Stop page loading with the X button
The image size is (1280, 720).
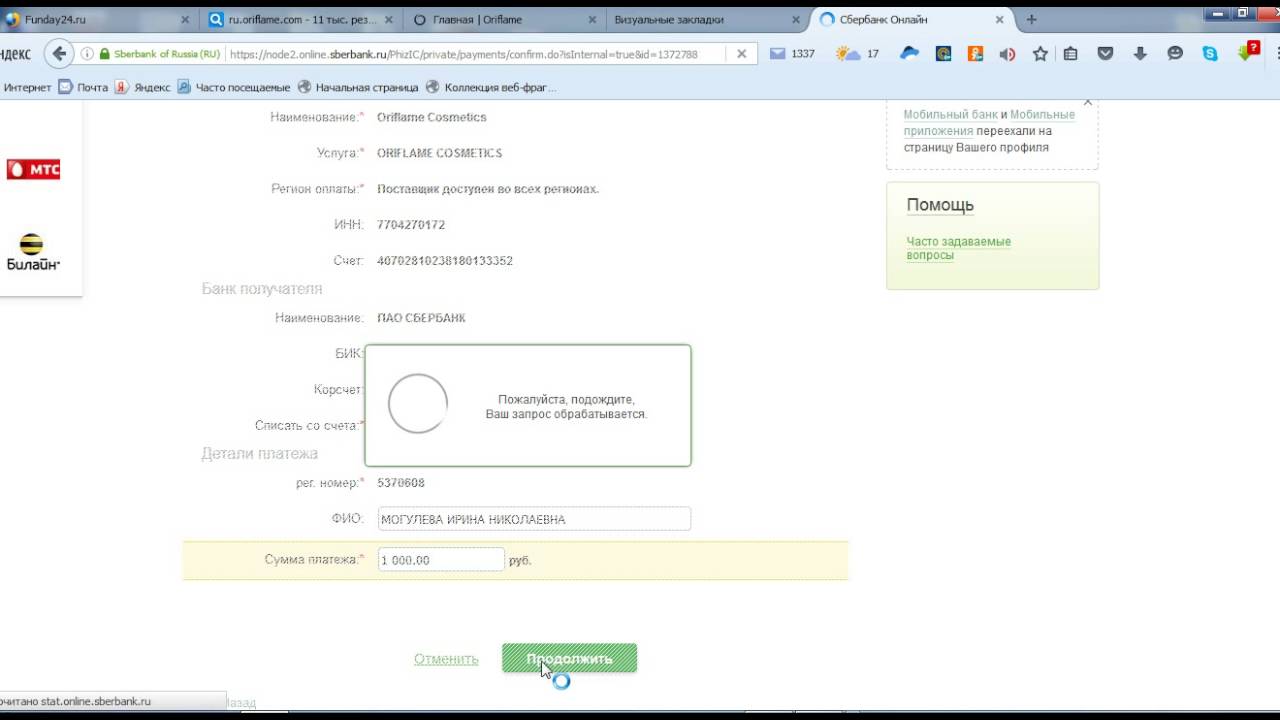[x=741, y=54]
